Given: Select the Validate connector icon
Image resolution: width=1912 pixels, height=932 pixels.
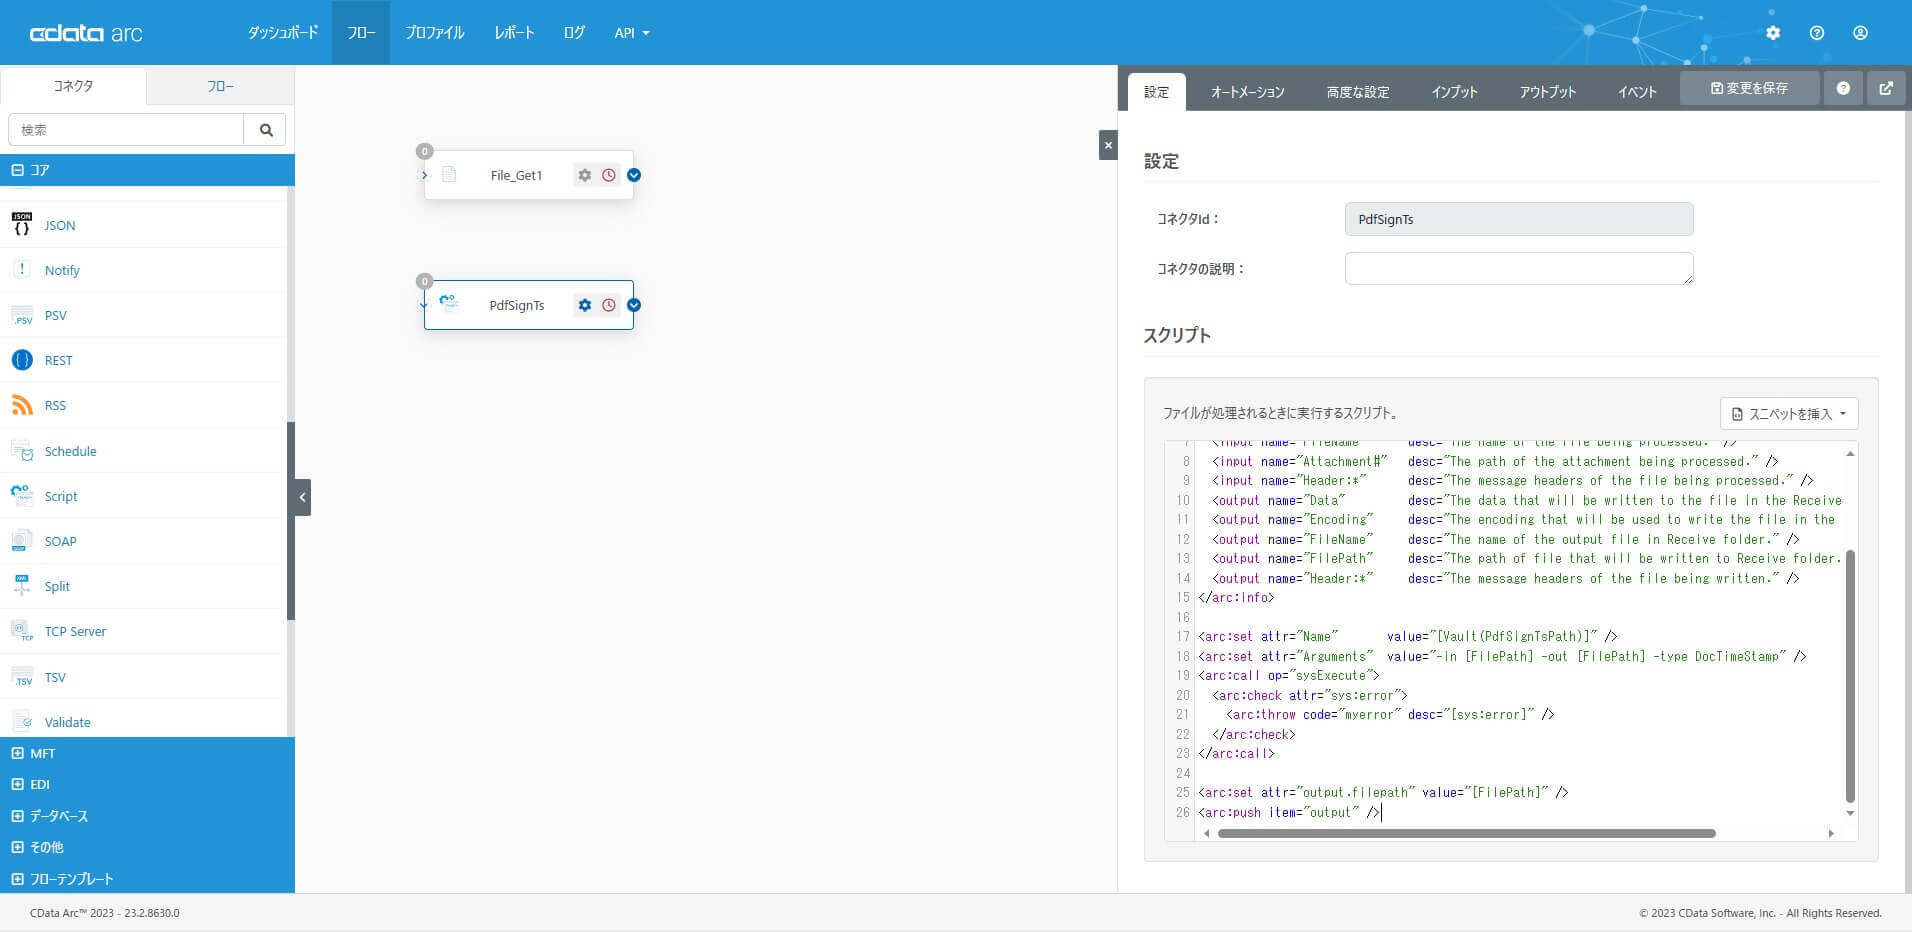Looking at the screenshot, I should [x=22, y=722].
